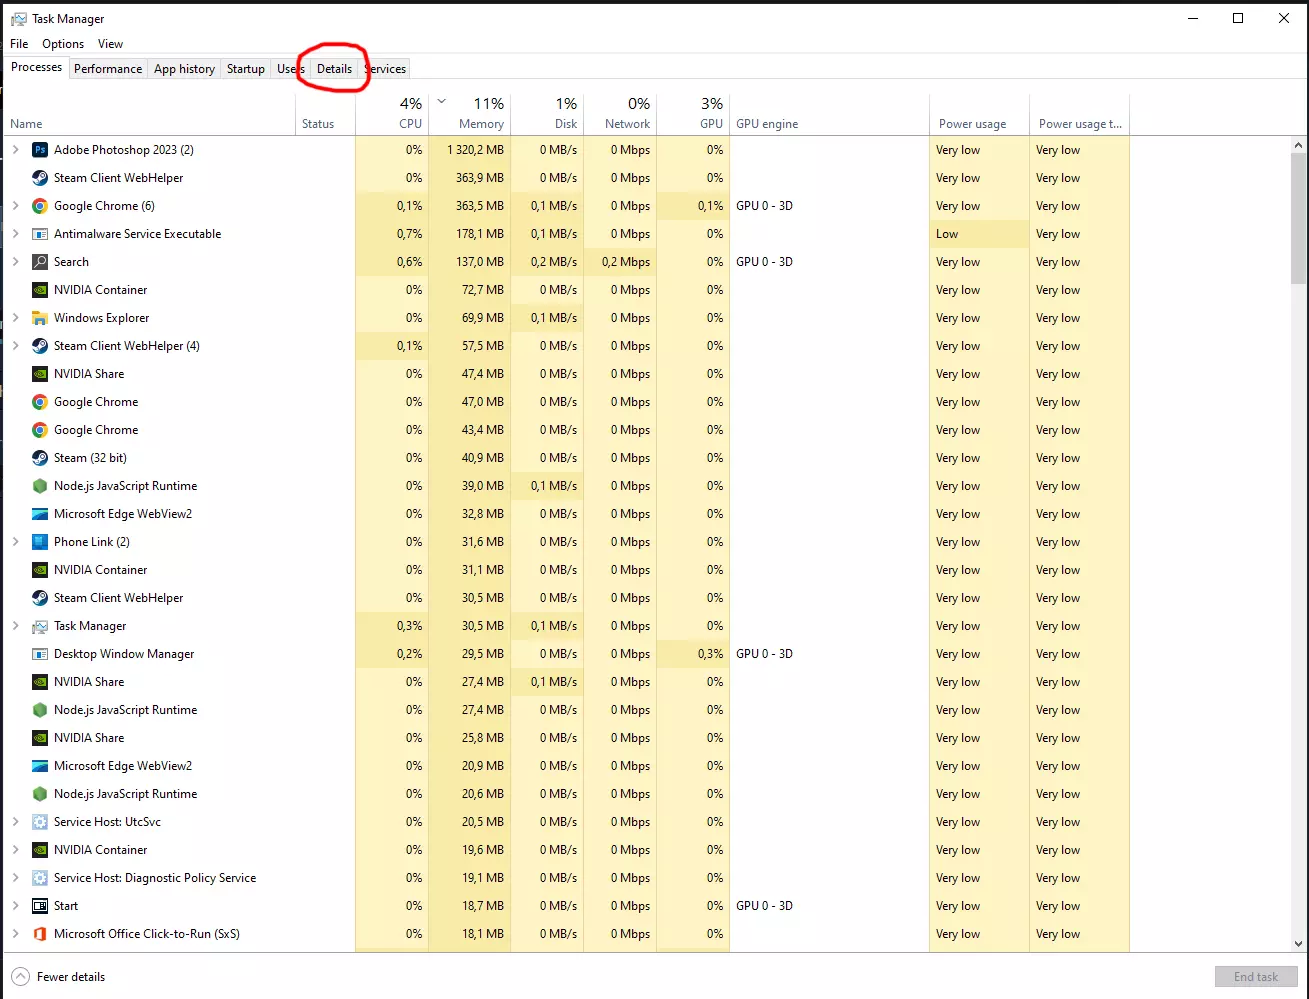
Task: Click the Power usage column header
Action: coord(979,114)
